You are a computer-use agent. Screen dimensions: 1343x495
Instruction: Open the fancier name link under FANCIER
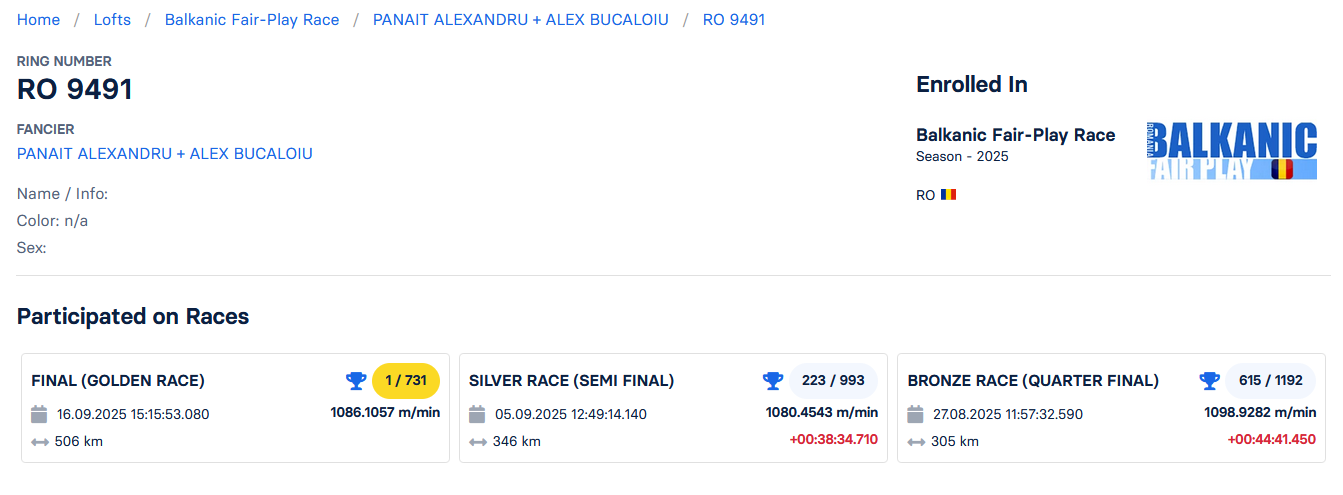(165, 154)
